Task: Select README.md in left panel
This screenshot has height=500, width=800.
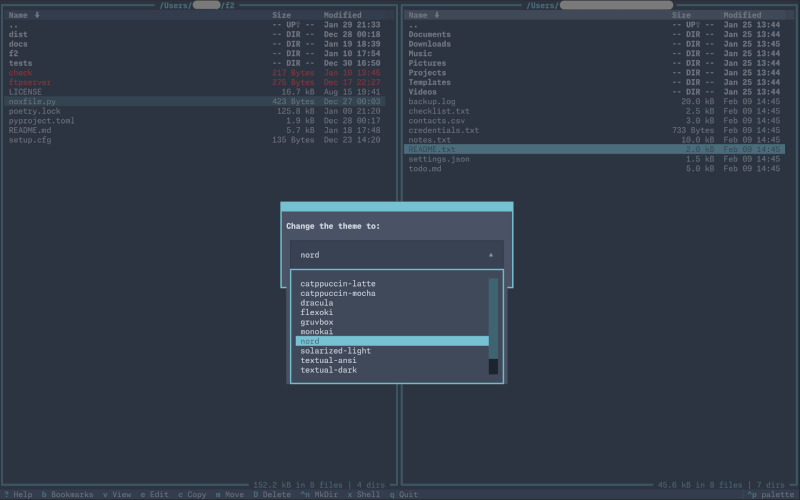Action: [194, 130]
